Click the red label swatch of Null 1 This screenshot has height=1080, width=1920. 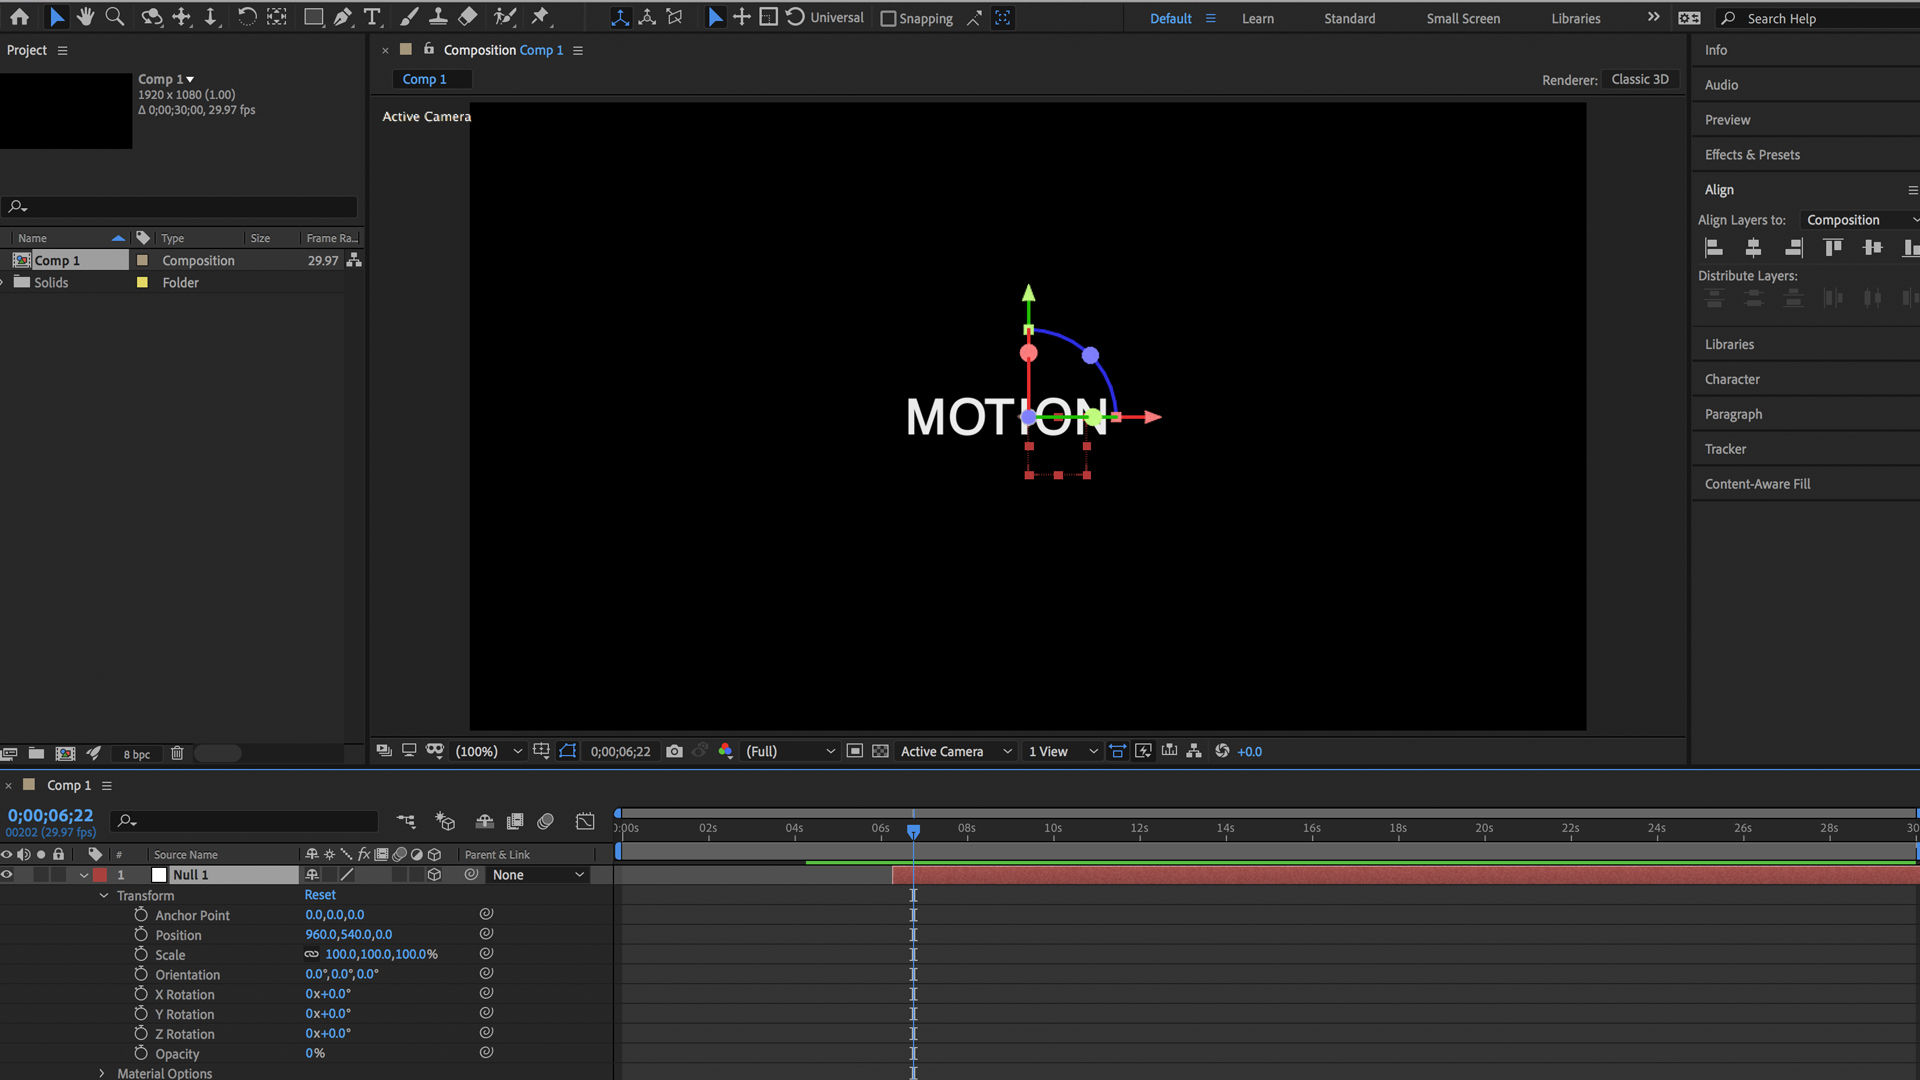[100, 874]
